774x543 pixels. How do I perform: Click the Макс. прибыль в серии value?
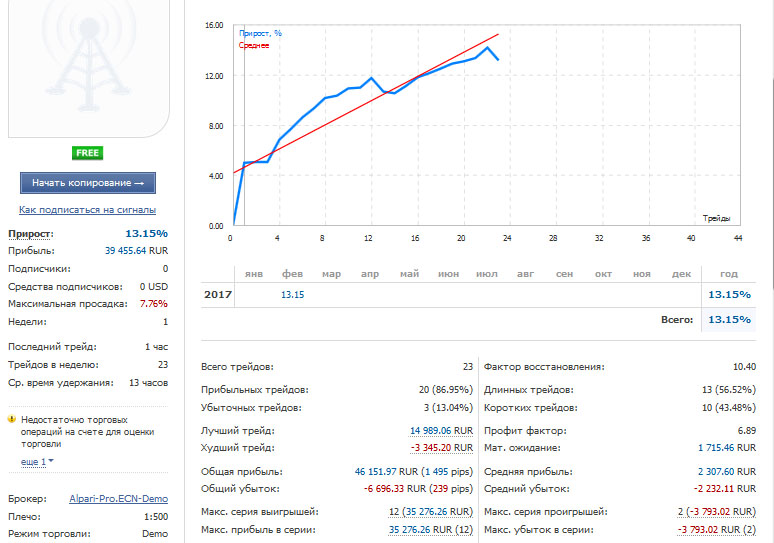tap(431, 530)
